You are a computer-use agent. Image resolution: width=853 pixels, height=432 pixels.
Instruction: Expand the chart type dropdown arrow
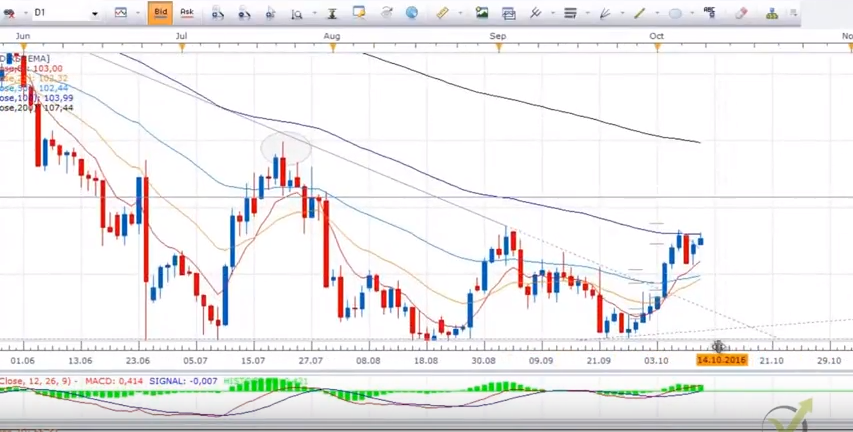tap(137, 13)
